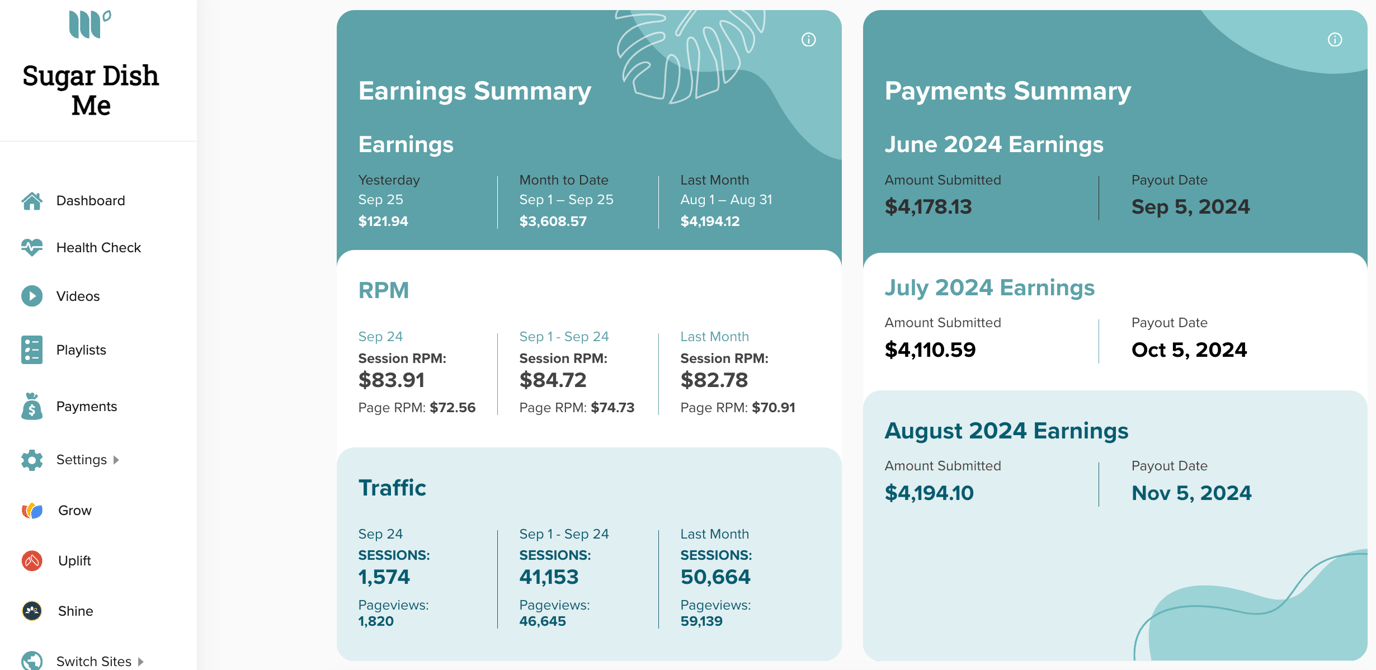Screen dimensions: 1376x670
Task: Click the Switch Sites globe icon
Action: (x=31, y=661)
